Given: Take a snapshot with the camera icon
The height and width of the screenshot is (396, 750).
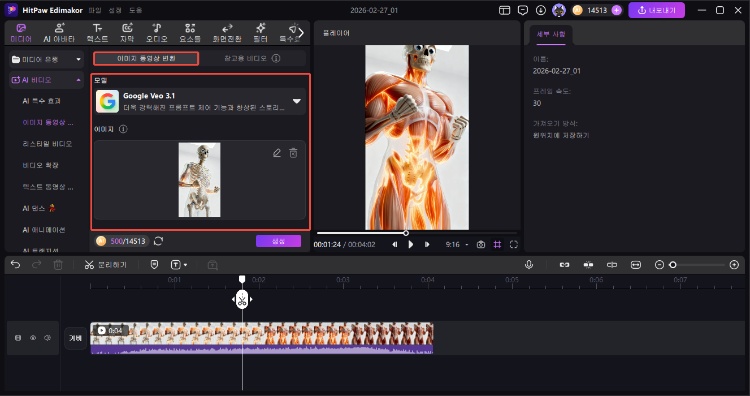Looking at the screenshot, I should tap(481, 244).
